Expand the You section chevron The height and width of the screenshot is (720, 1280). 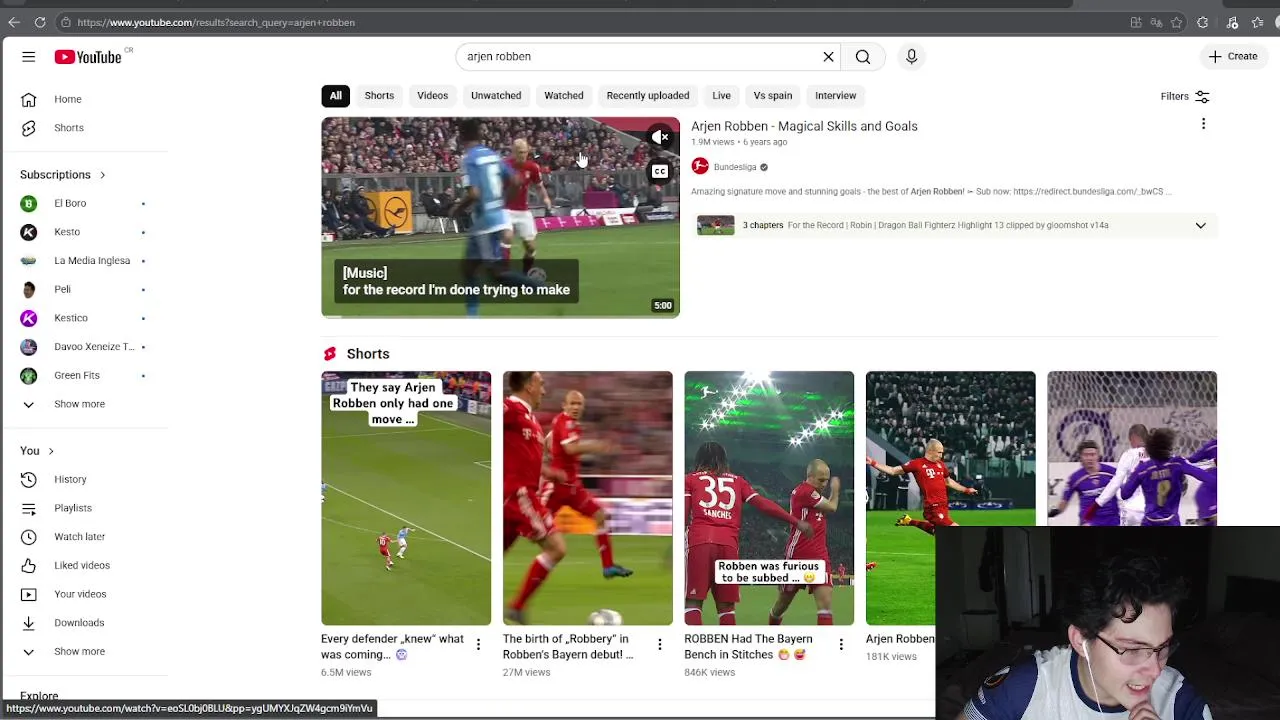pos(51,452)
